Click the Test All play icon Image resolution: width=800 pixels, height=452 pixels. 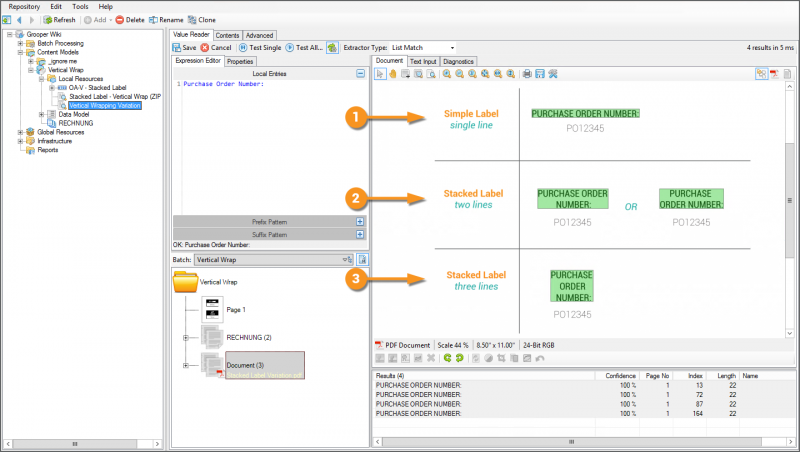[290, 47]
